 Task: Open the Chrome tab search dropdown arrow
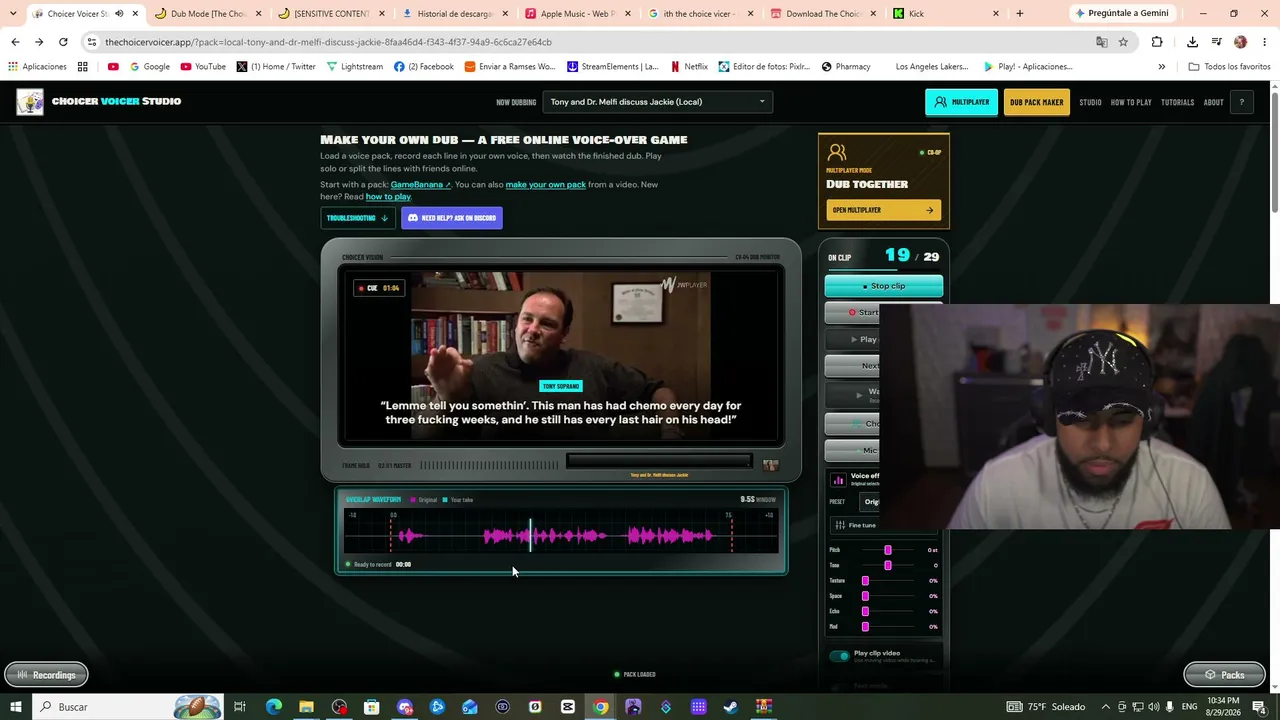click(13, 14)
